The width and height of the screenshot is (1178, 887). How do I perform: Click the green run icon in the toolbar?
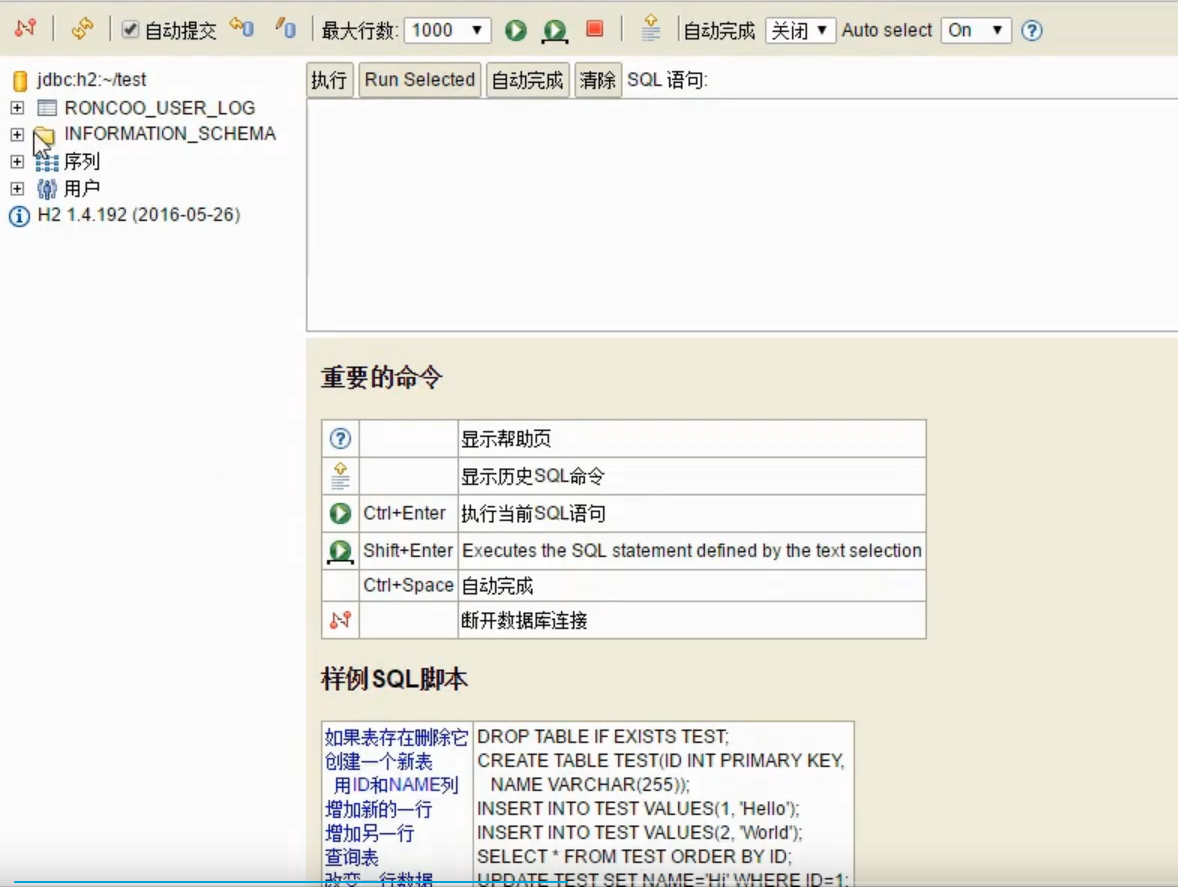click(515, 30)
